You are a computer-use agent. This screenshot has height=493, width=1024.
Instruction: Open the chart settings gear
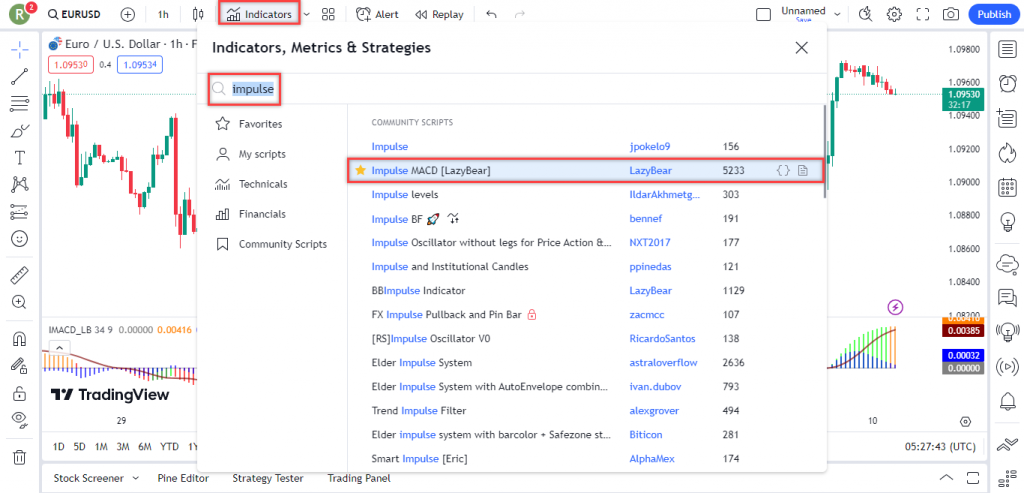894,14
